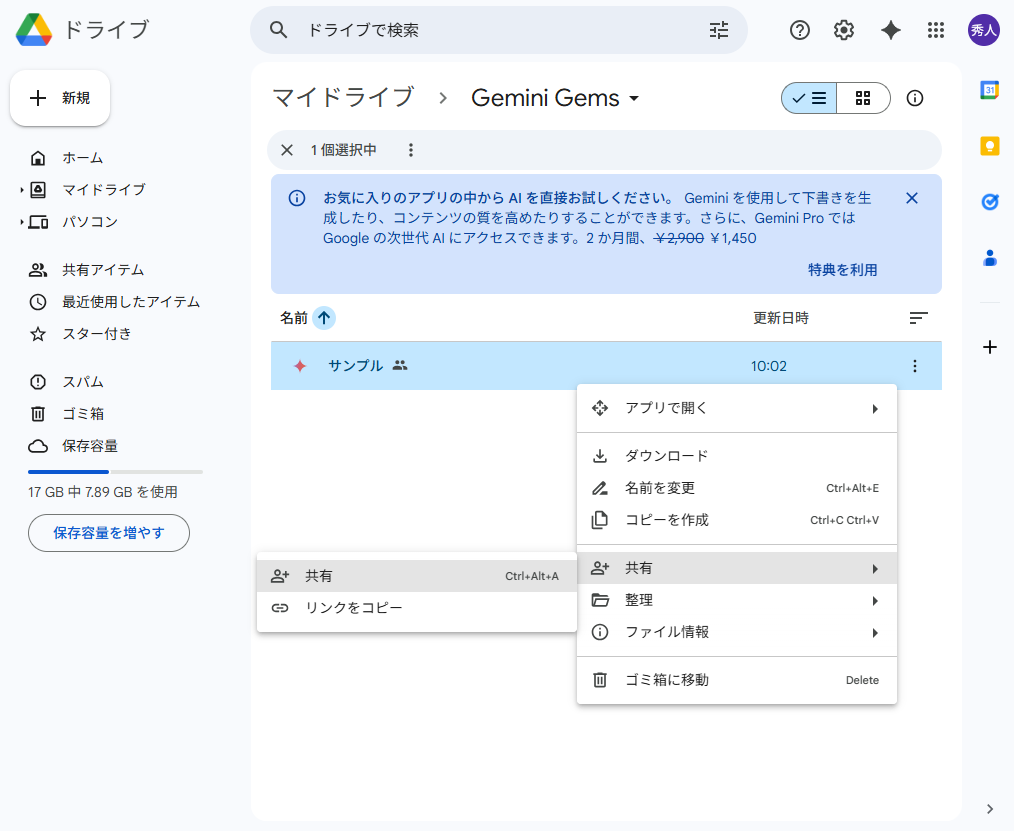Open search options with the filter icon
This screenshot has height=831, width=1014.
click(718, 30)
